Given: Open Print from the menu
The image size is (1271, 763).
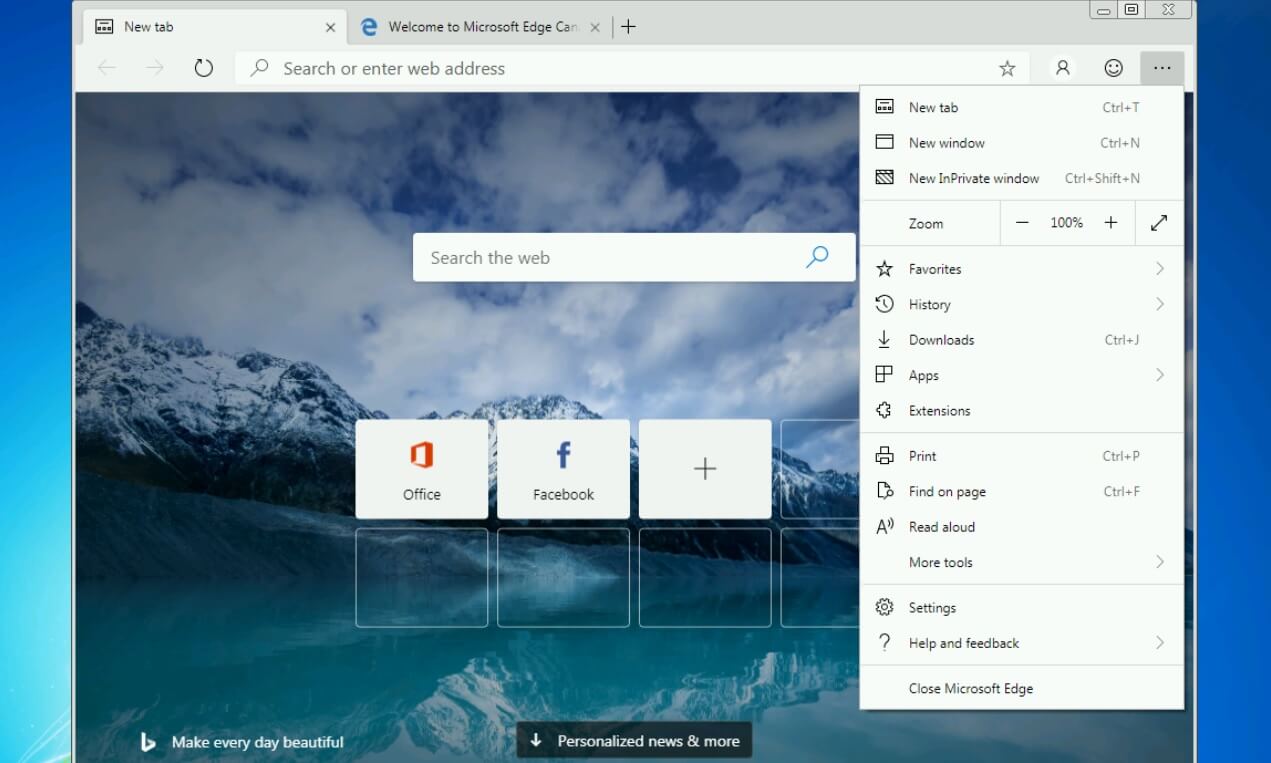Looking at the screenshot, I should click(921, 455).
